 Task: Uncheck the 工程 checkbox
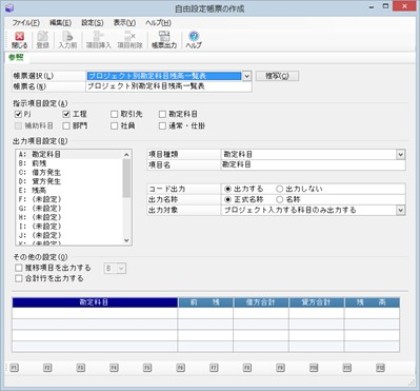66,114
